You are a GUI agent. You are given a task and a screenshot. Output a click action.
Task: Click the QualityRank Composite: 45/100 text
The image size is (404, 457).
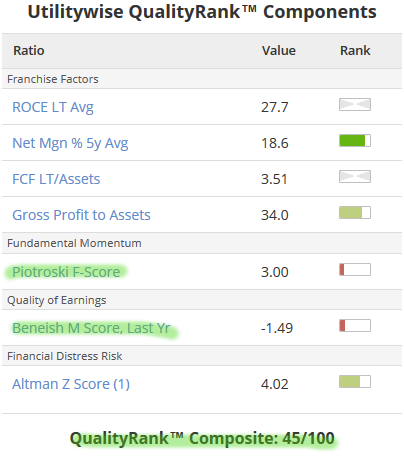[202, 438]
